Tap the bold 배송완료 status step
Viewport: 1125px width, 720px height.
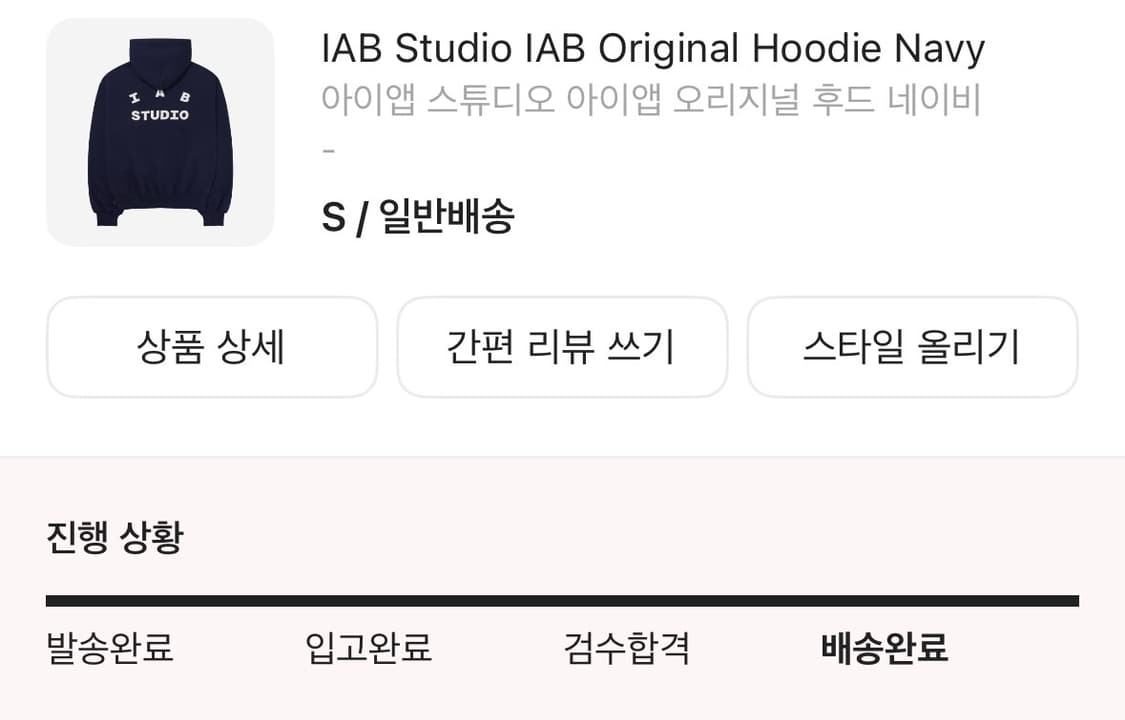(x=885, y=648)
